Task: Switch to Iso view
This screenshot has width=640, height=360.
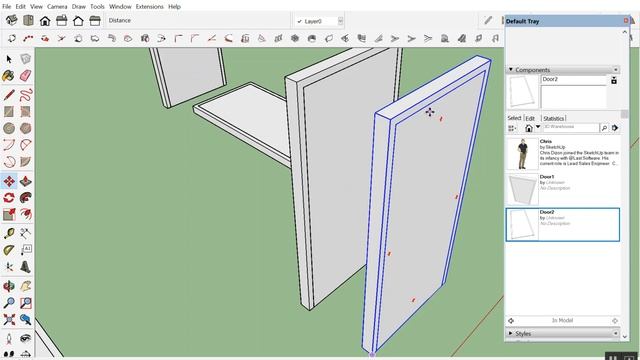Action: point(11,20)
